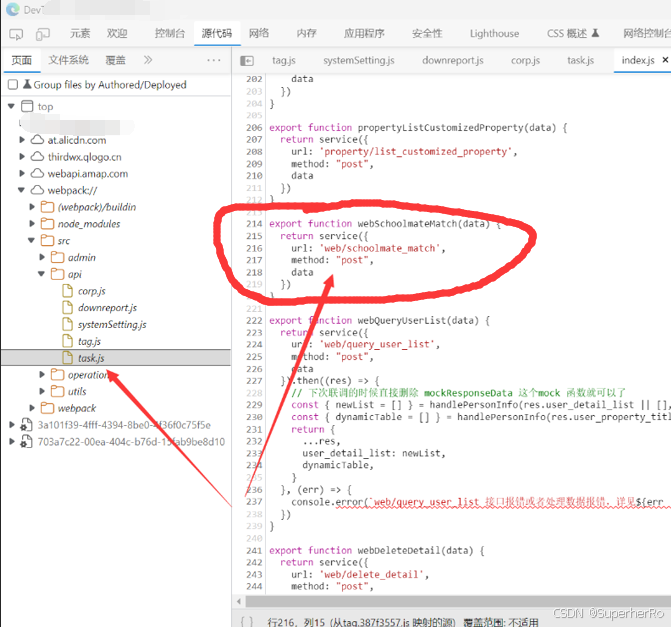
Task: Click the admin folder icon
Action: 57,257
